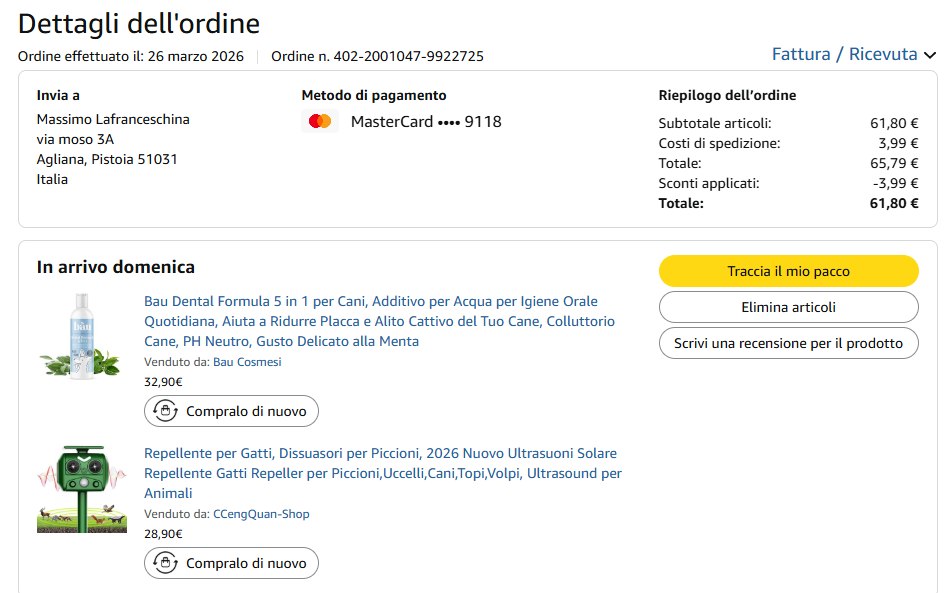Click the MasterCard logo icon
949x593 pixels.
click(320, 122)
